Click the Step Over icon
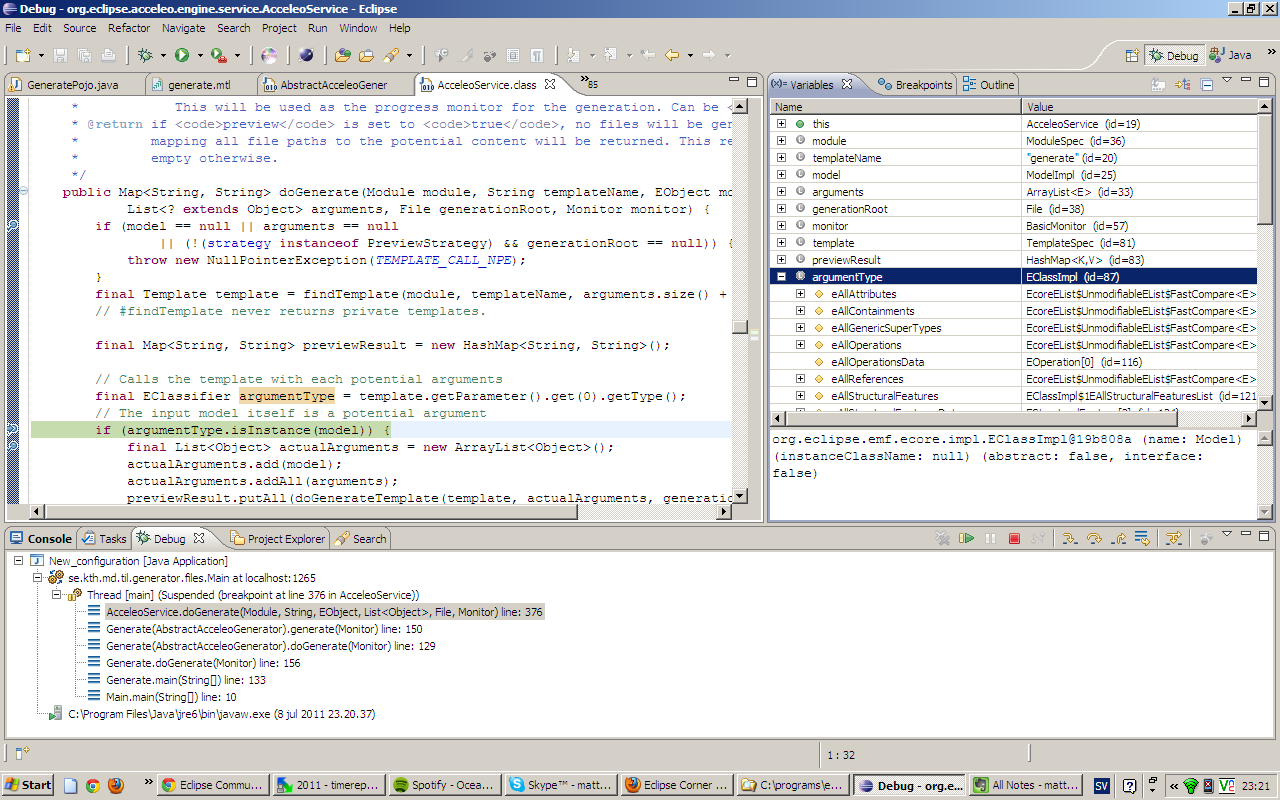1280x800 pixels. (x=1094, y=538)
